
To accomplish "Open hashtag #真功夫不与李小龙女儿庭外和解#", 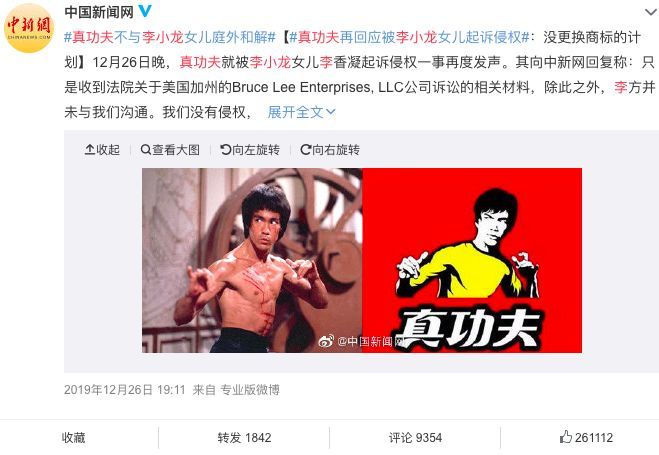I will point(170,37).
